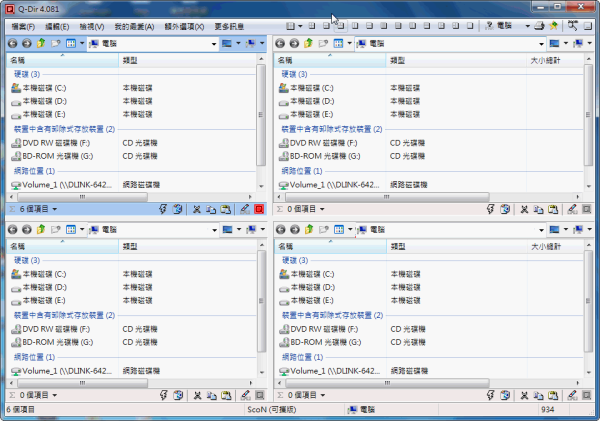
Task: Paste into the upper-right pane
Action: [x=553, y=209]
